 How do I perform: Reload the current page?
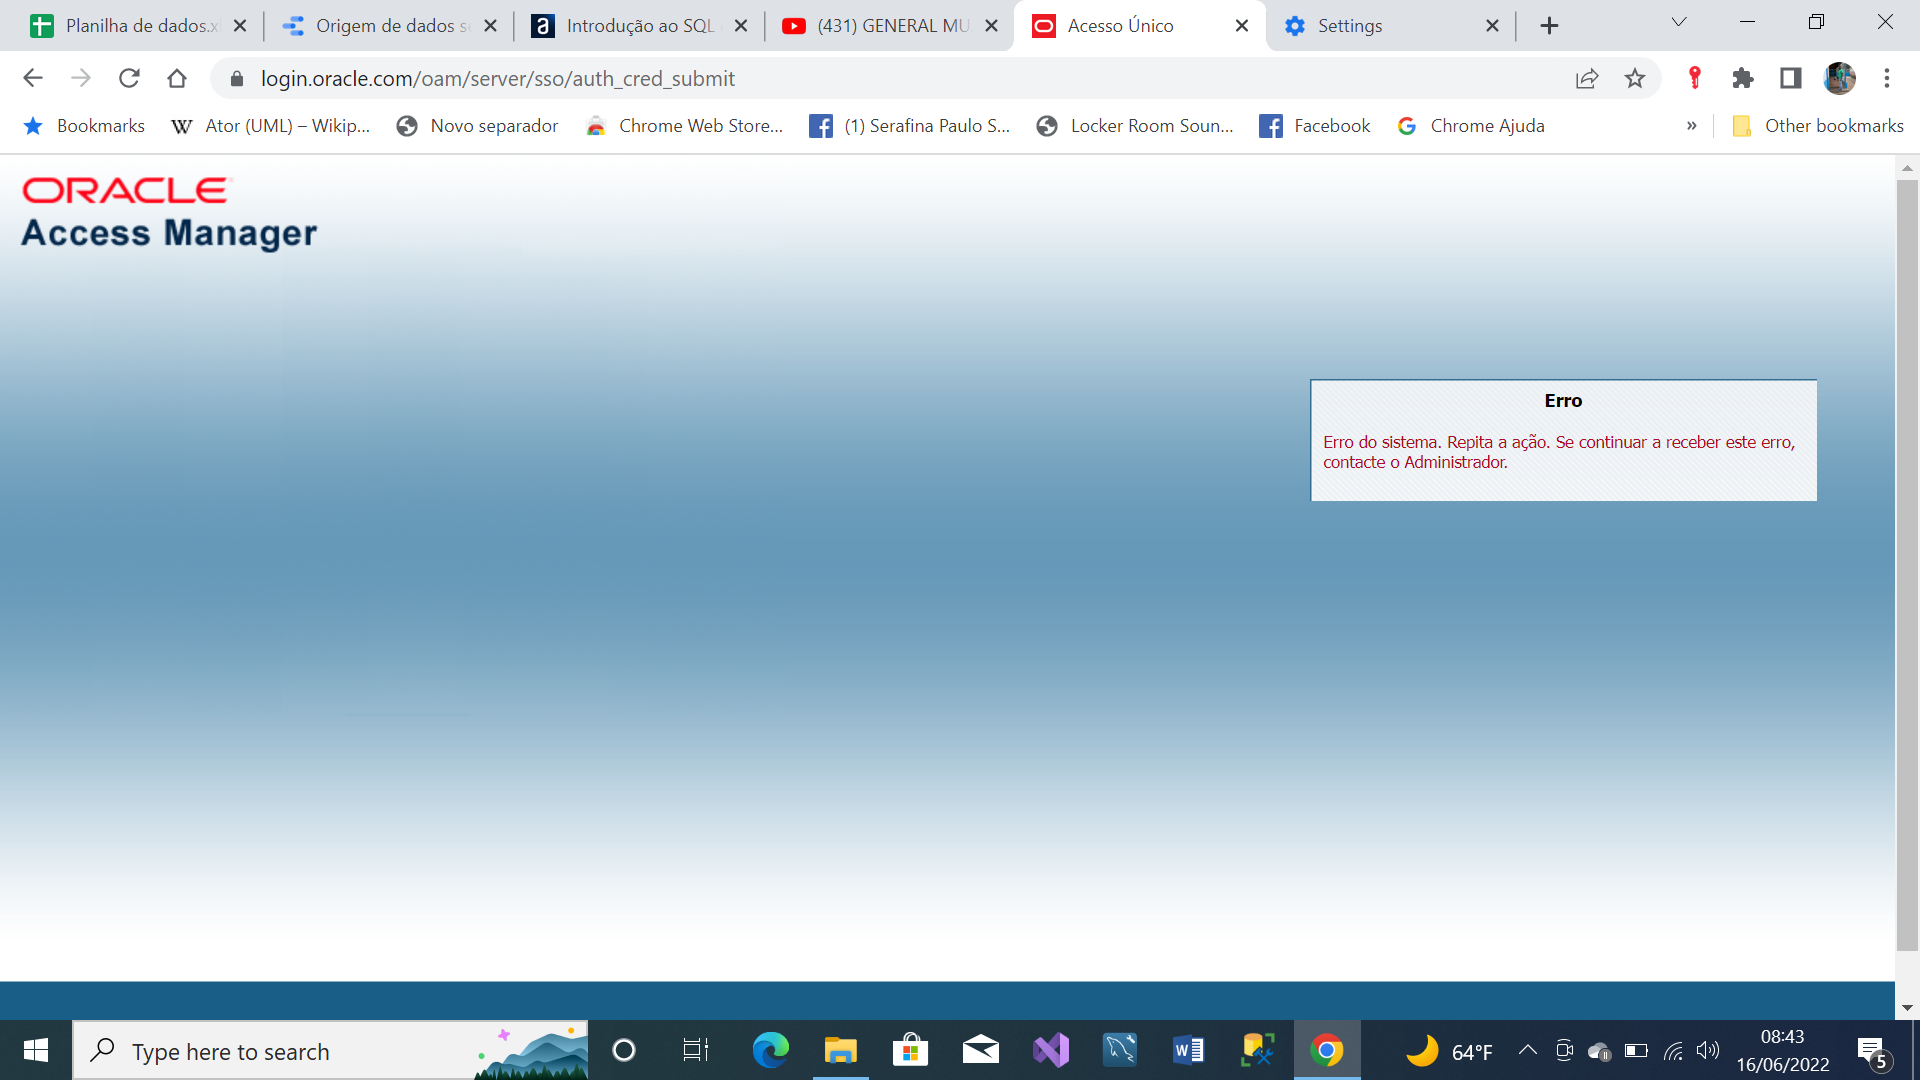point(129,78)
